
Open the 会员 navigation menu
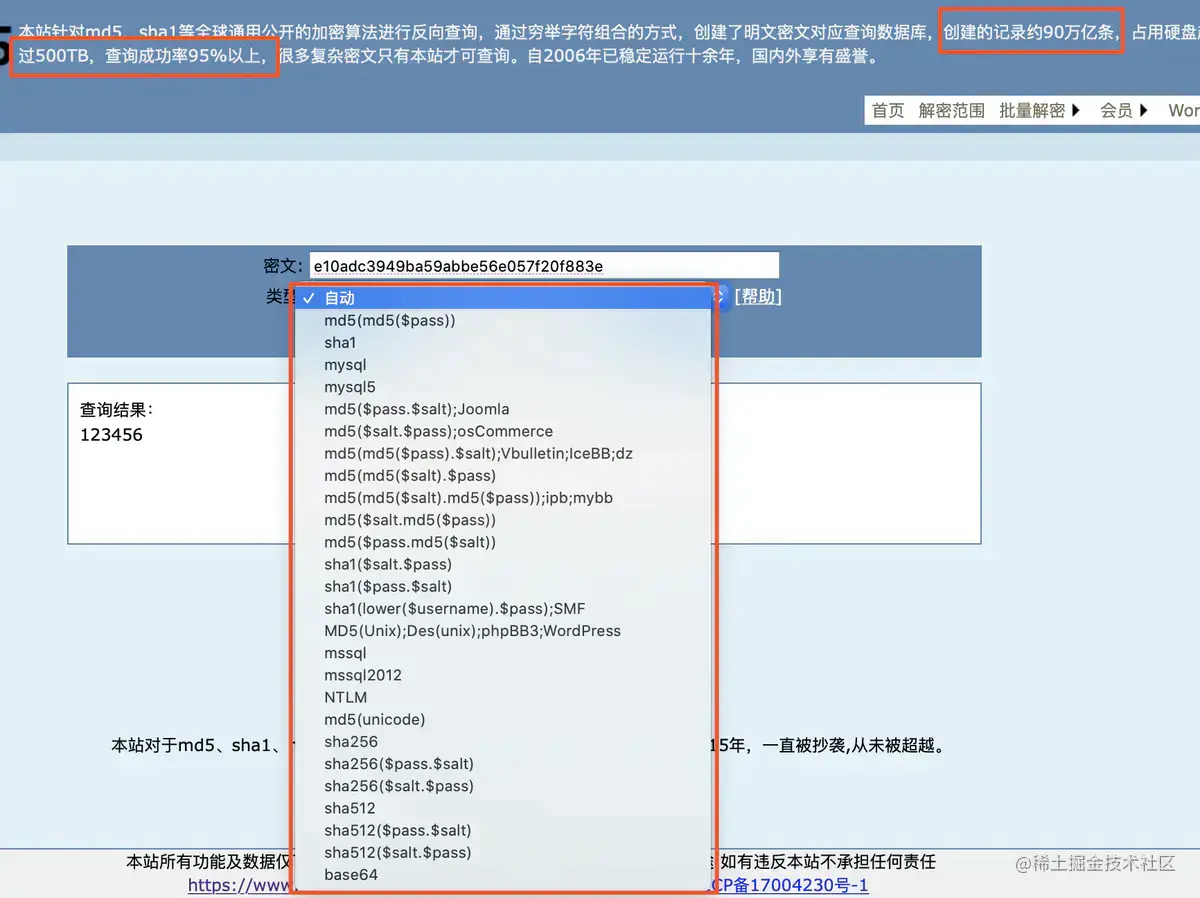click(1124, 111)
